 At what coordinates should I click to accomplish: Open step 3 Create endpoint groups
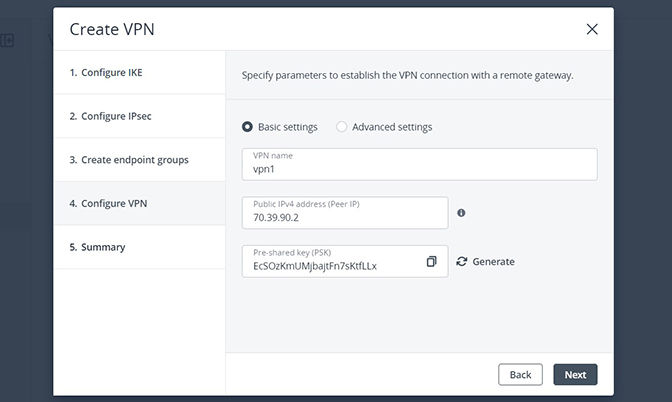(140, 160)
